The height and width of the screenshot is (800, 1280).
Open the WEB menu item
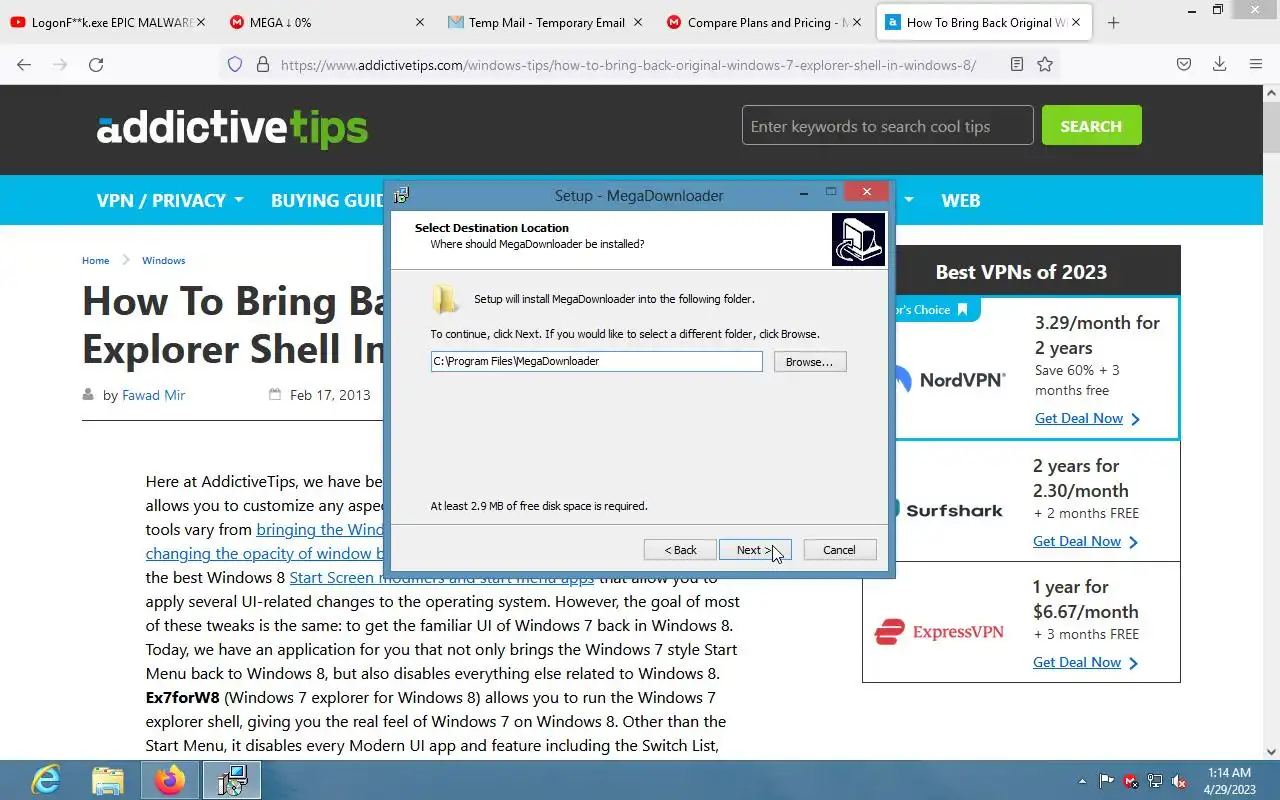[x=960, y=200]
